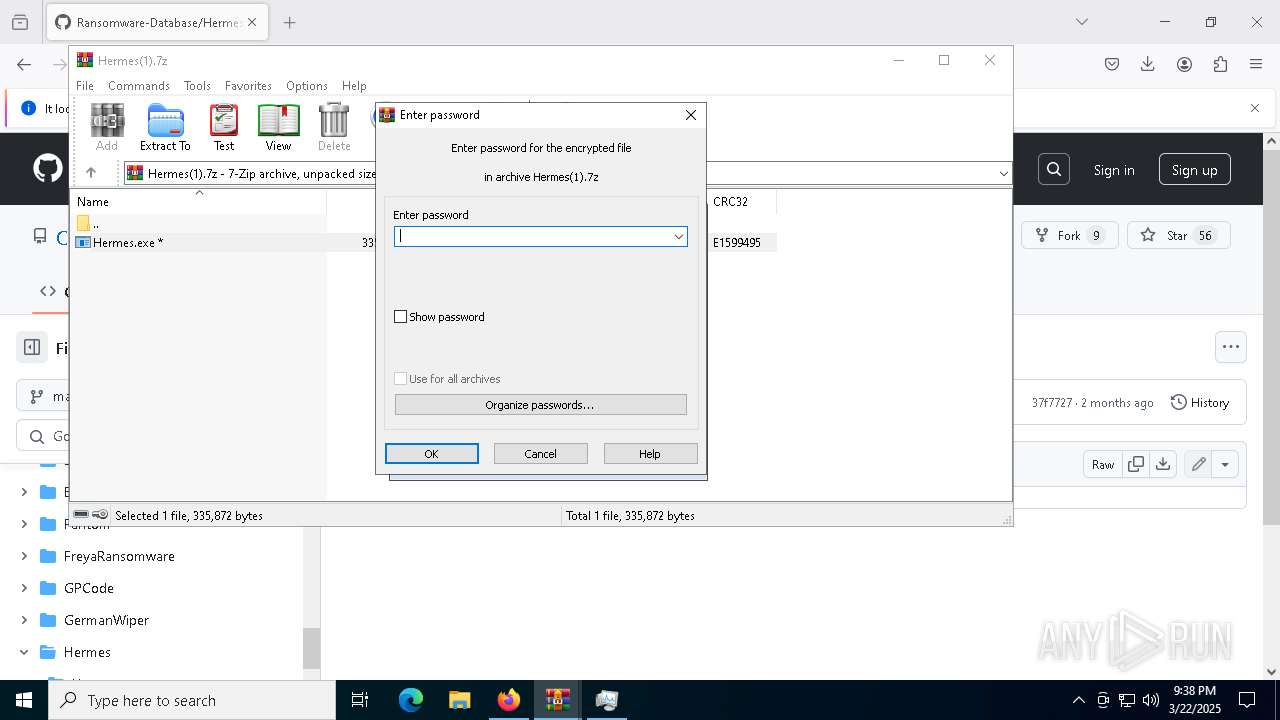Toggle the file tree side panel icon
The height and width of the screenshot is (720, 1280).
pos(32,348)
